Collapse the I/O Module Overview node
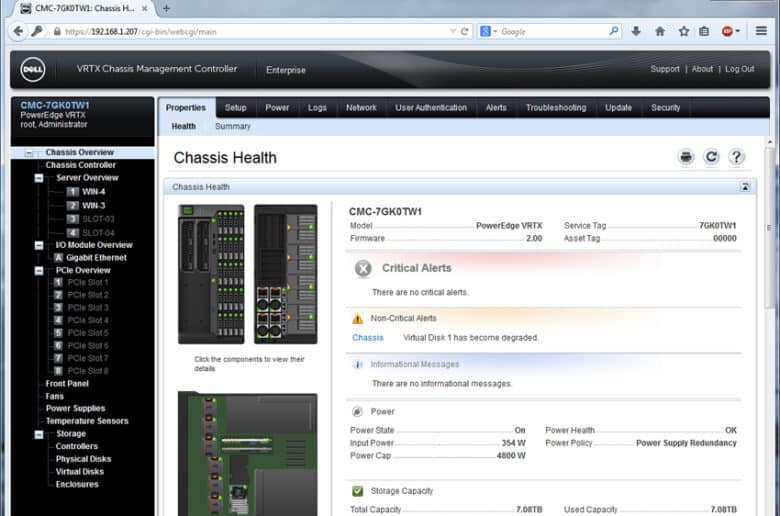Image resolution: width=780 pixels, height=516 pixels. 39,245
